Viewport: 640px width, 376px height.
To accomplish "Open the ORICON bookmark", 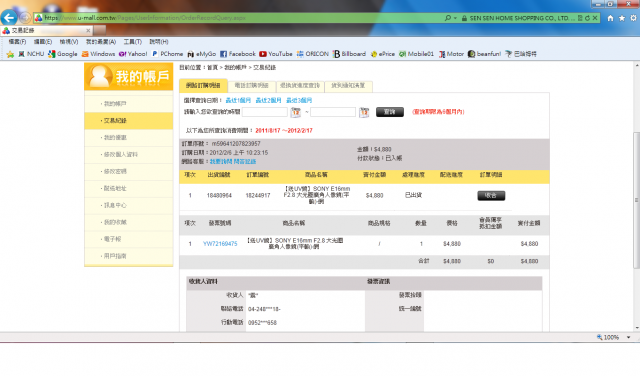I will pyautogui.click(x=312, y=54).
